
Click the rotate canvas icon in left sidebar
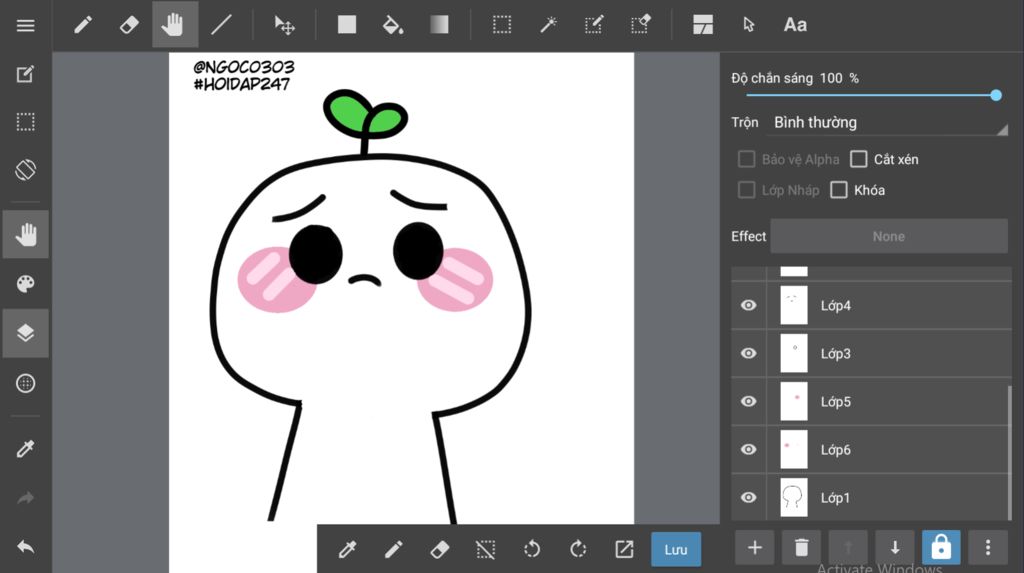[x=25, y=170]
